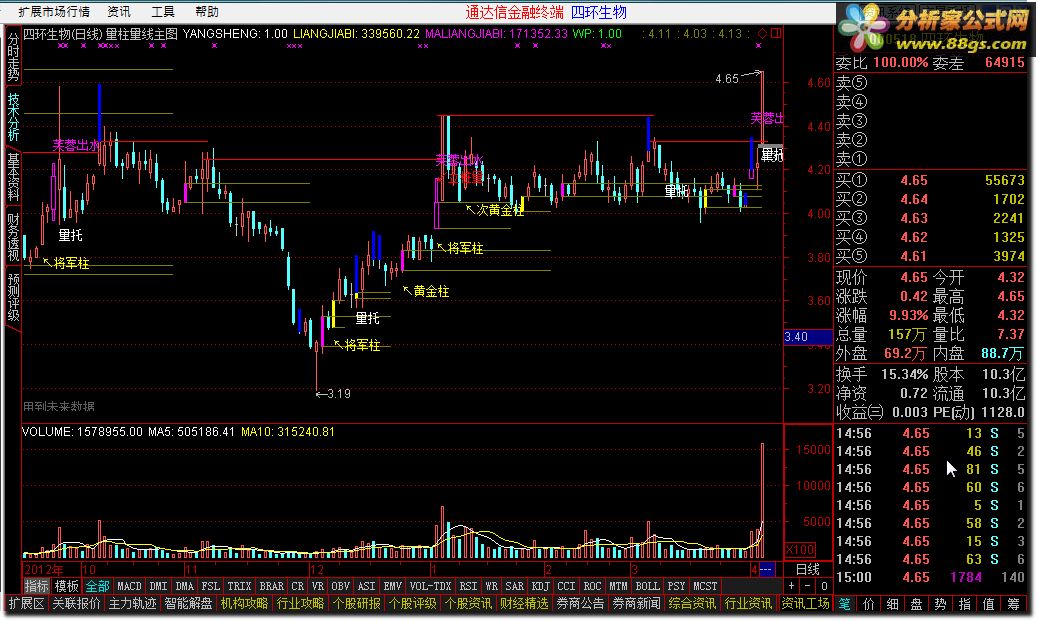The width and height of the screenshot is (1038, 621).
Task: Click the minus zoom button beside indicator tabs
Action: [x=807, y=586]
